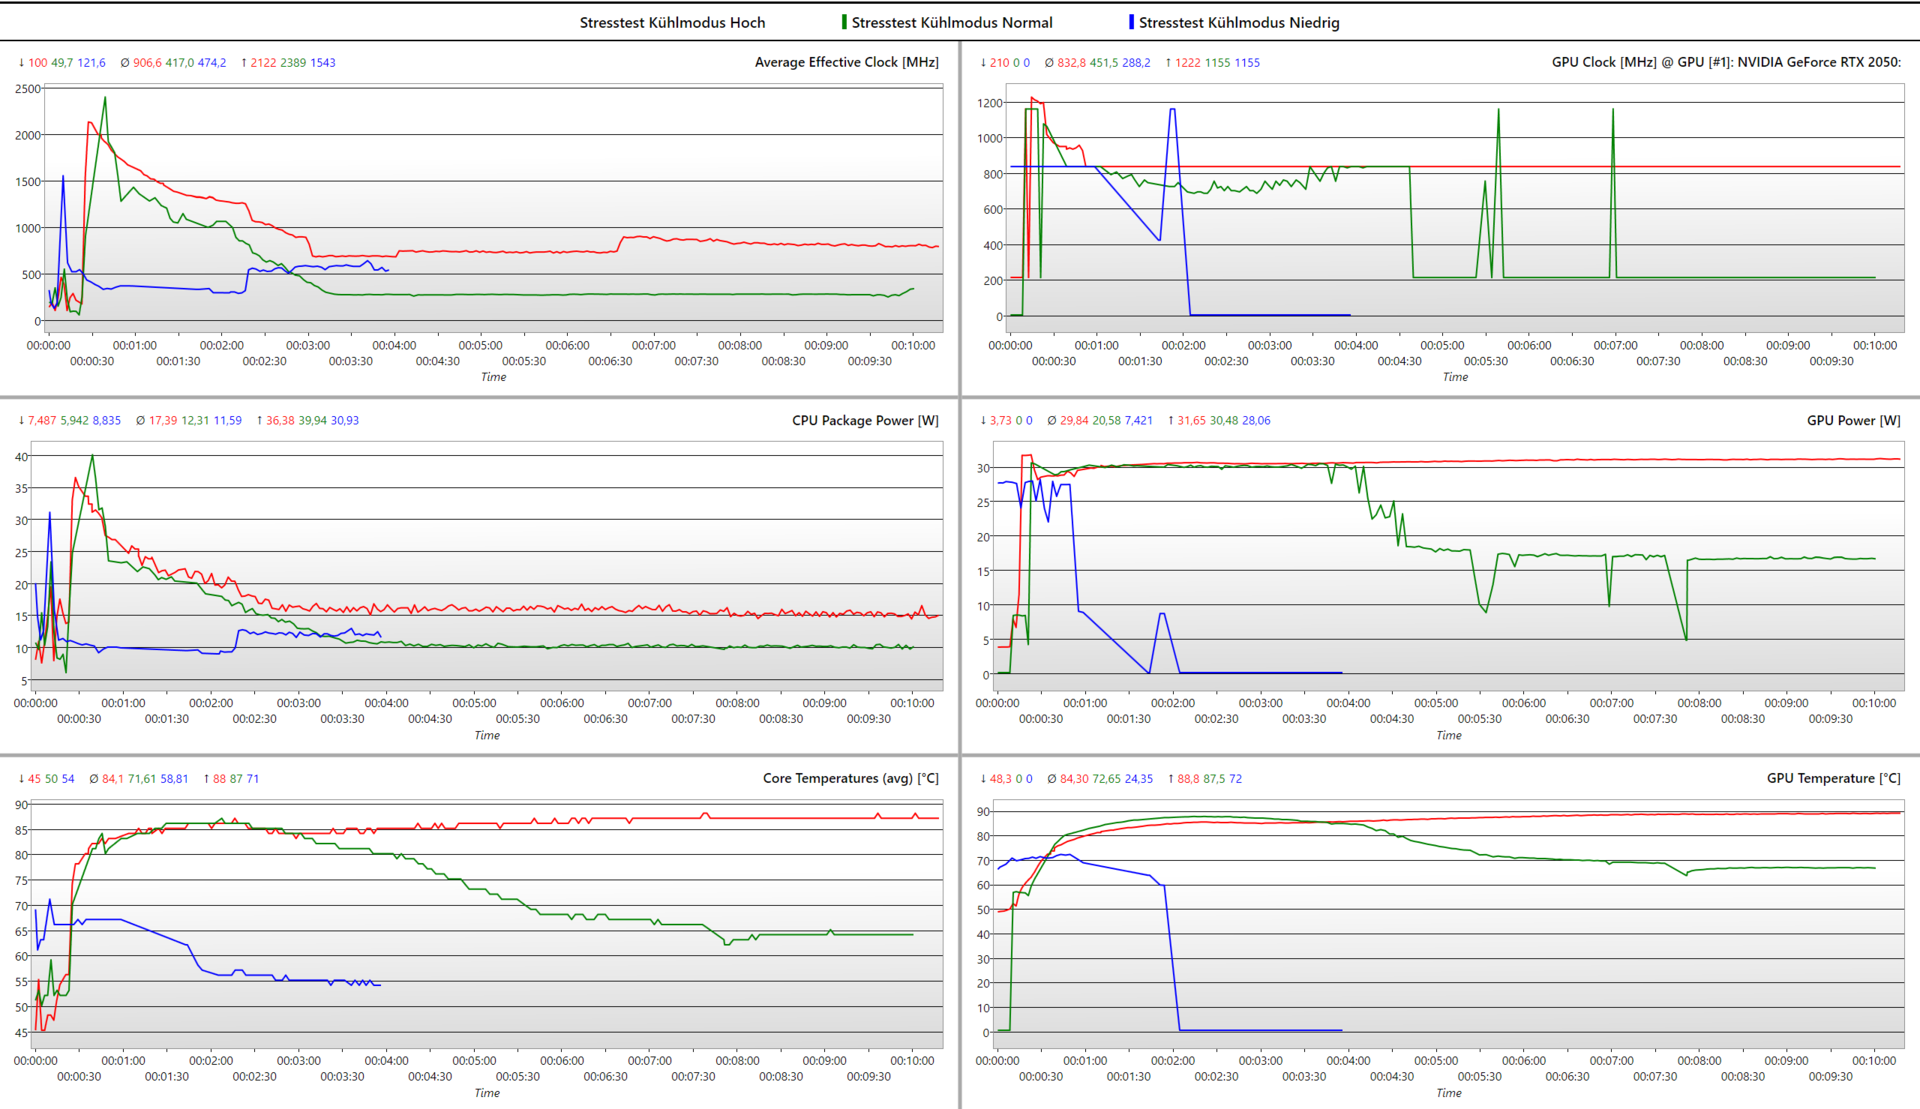Image resolution: width=1920 pixels, height=1109 pixels.
Task: Click the GPU Temperature [°C] chart title
Action: (x=1833, y=778)
